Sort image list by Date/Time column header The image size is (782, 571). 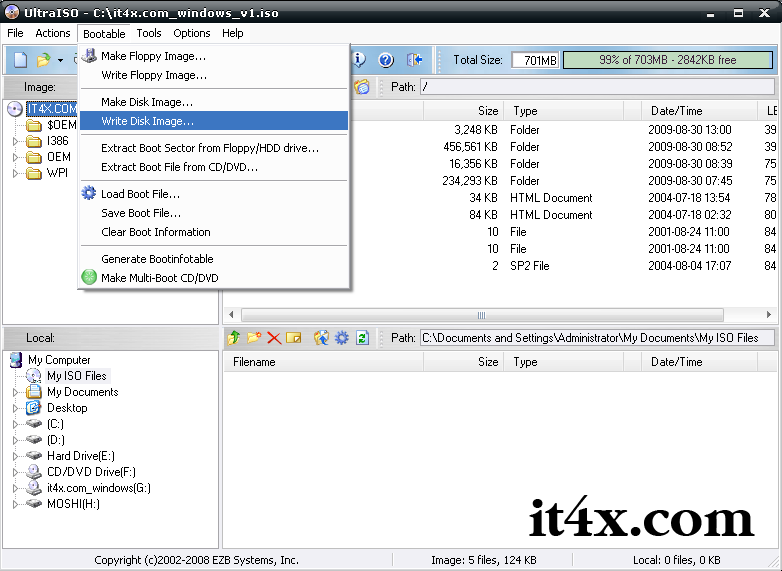tap(698, 111)
